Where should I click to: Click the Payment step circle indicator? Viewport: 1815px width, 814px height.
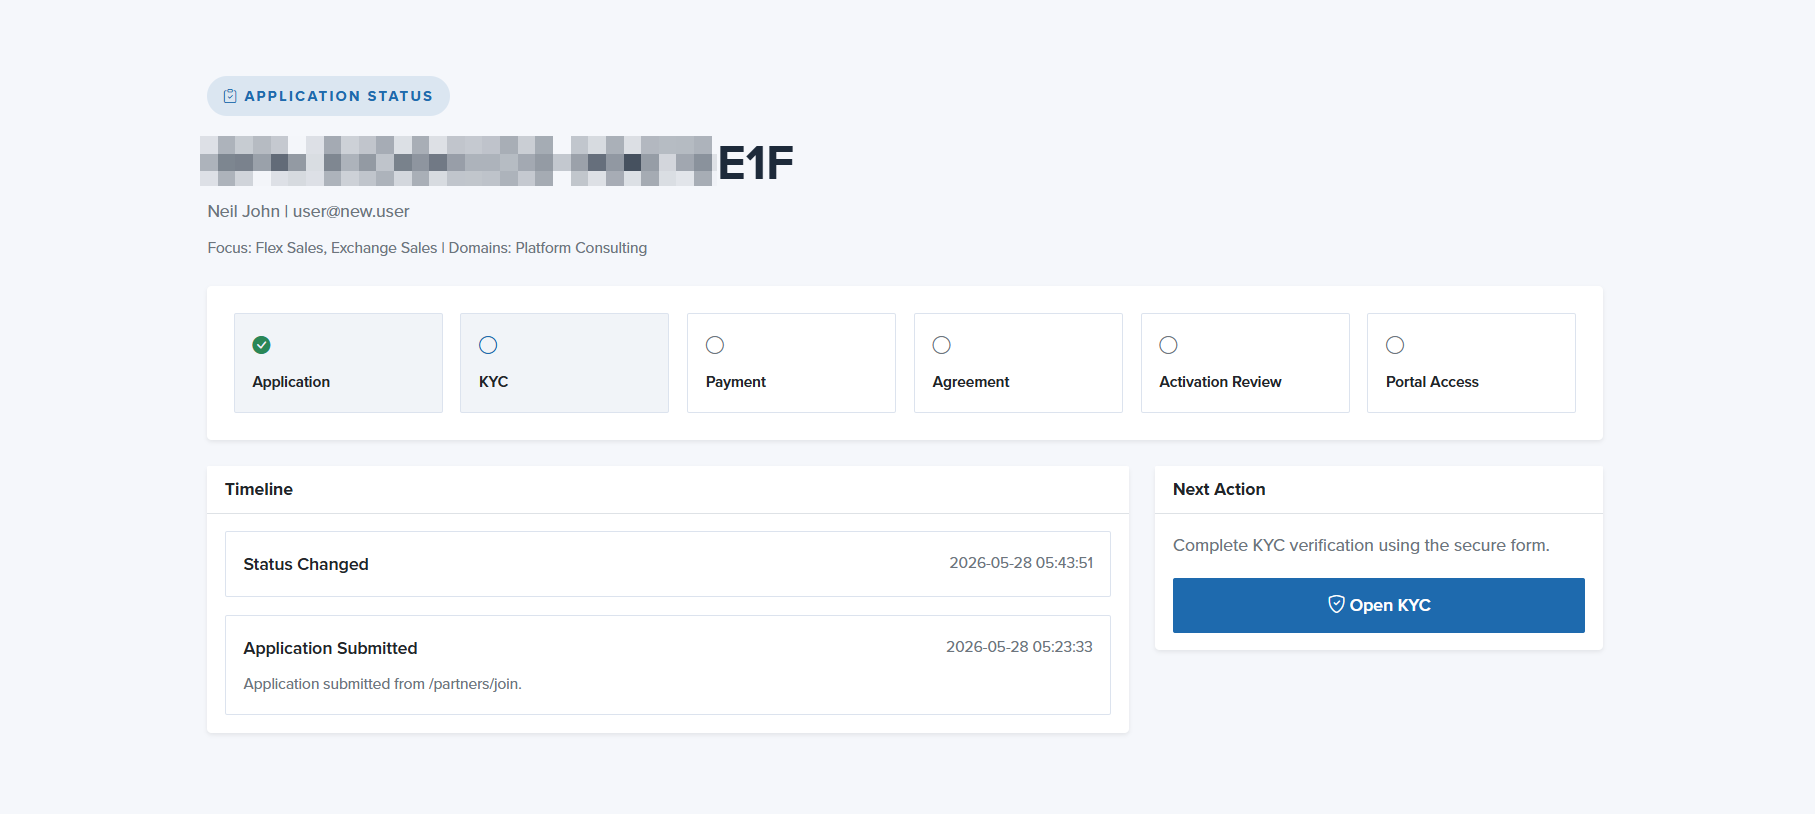click(x=715, y=345)
